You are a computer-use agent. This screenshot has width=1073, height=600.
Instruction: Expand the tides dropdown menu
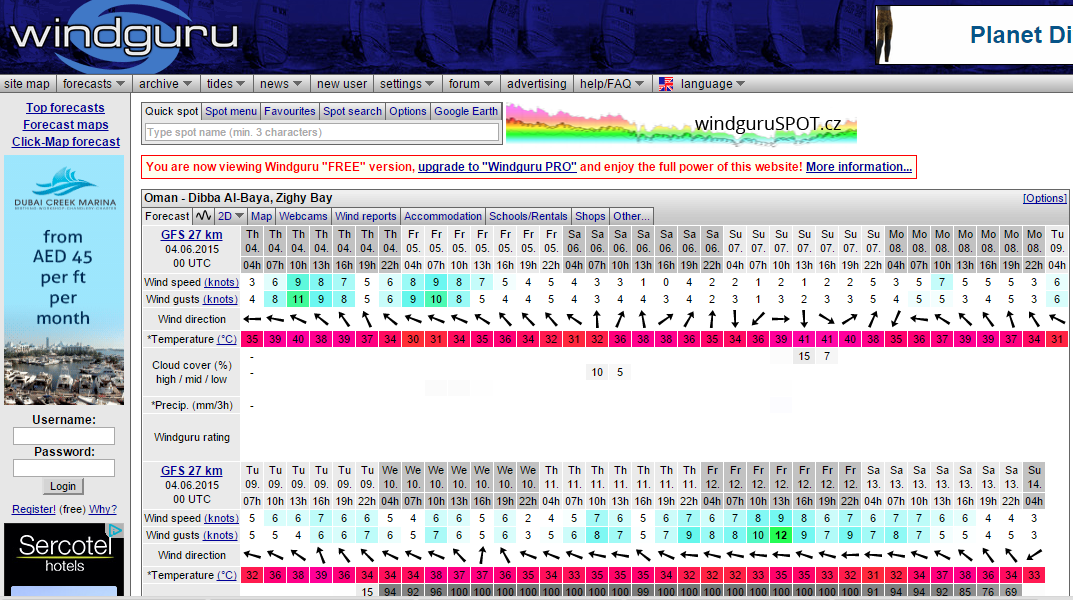226,84
